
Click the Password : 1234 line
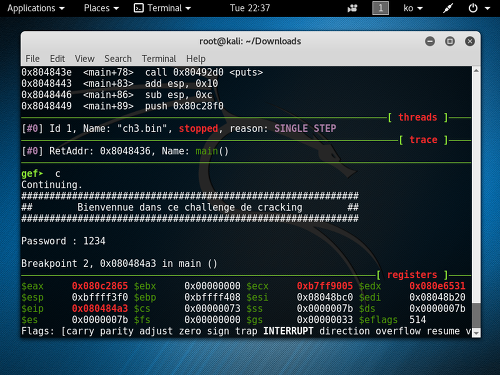click(x=63, y=241)
